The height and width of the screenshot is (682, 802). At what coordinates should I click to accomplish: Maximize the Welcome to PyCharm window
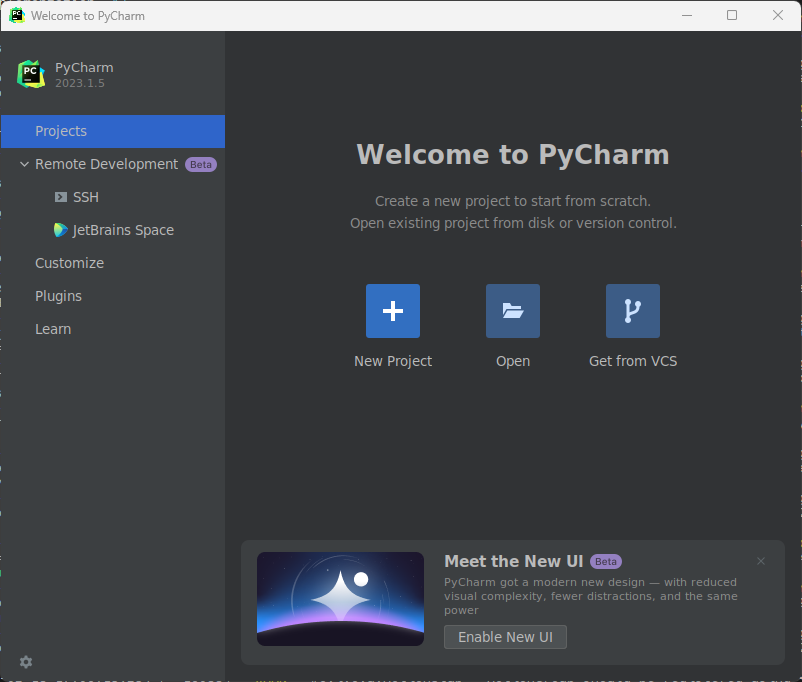point(732,15)
